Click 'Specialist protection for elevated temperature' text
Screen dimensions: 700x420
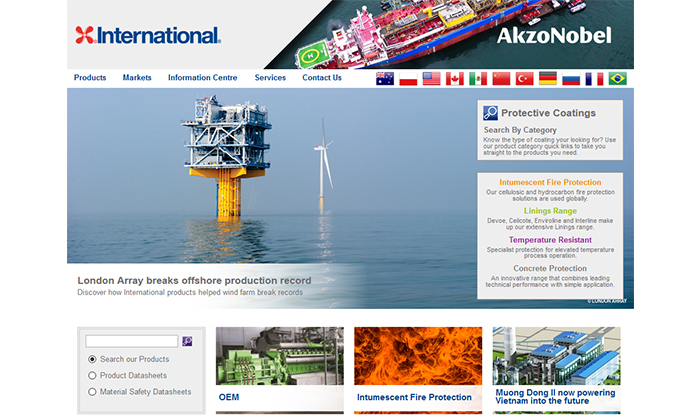pyautogui.click(x=550, y=253)
